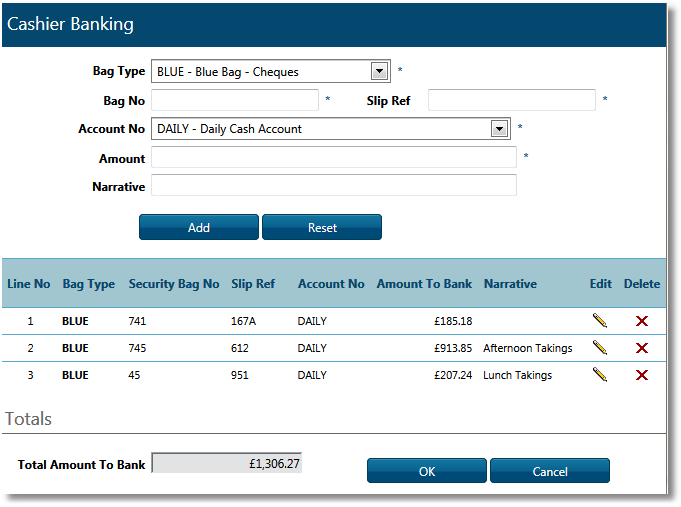Confirm with the OK button
Screen dimensions: 681x507
pos(427,471)
